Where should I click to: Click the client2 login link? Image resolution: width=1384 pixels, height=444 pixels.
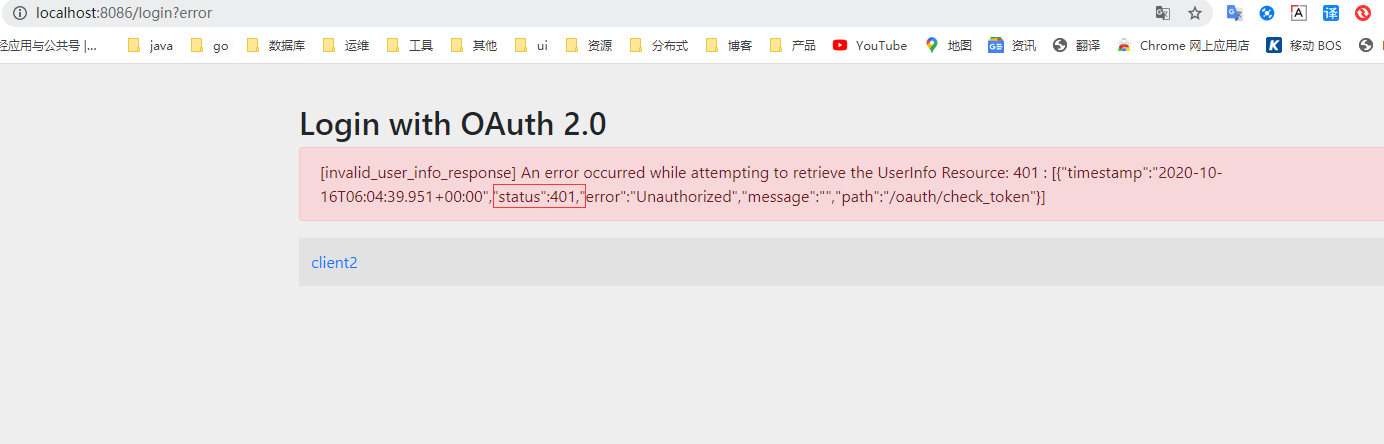click(x=334, y=263)
